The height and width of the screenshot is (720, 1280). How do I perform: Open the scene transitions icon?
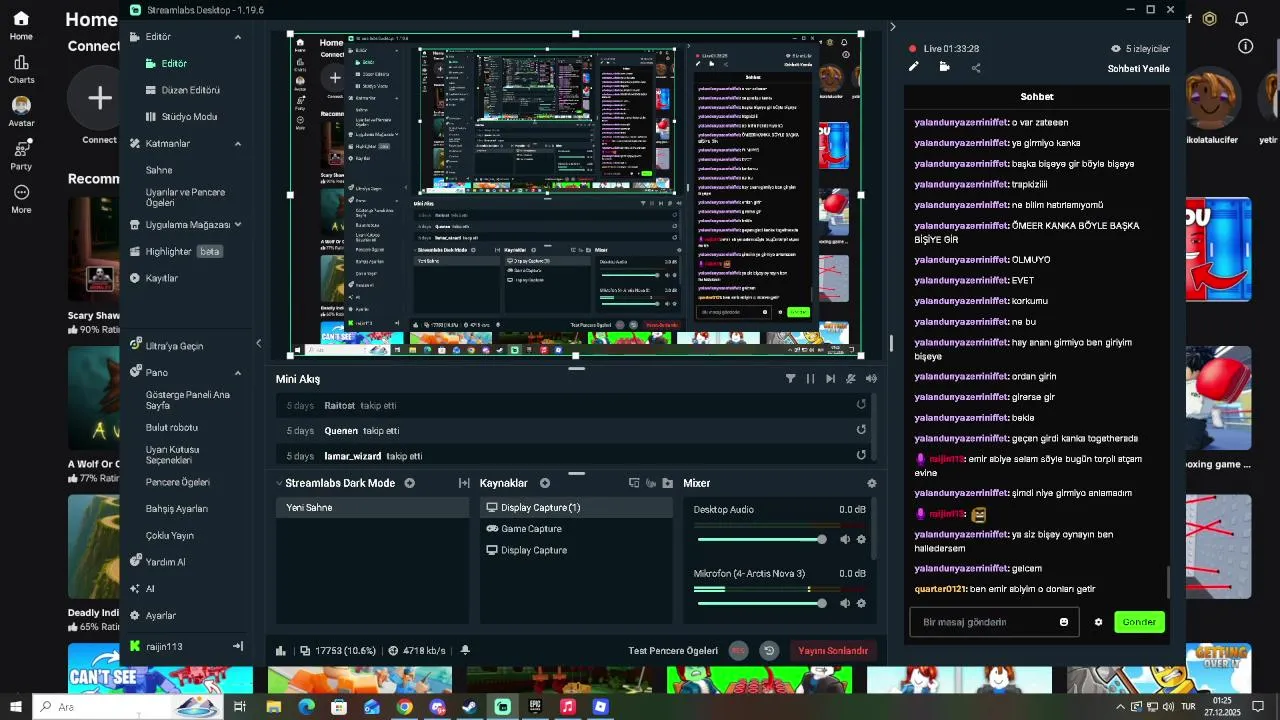464,483
